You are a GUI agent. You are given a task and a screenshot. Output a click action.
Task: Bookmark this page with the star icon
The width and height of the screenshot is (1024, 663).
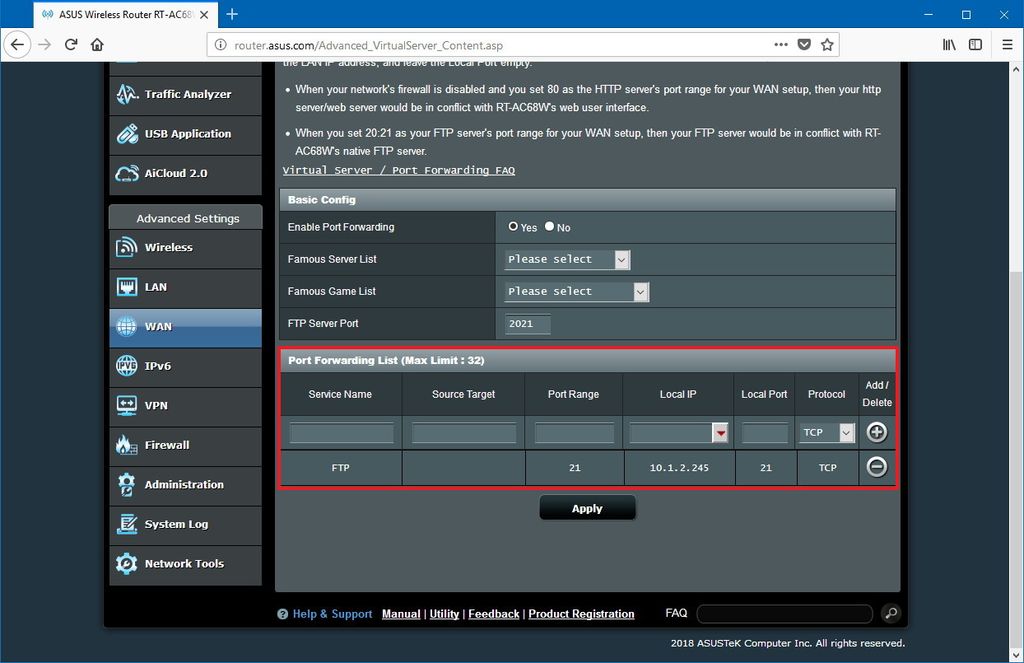click(827, 44)
